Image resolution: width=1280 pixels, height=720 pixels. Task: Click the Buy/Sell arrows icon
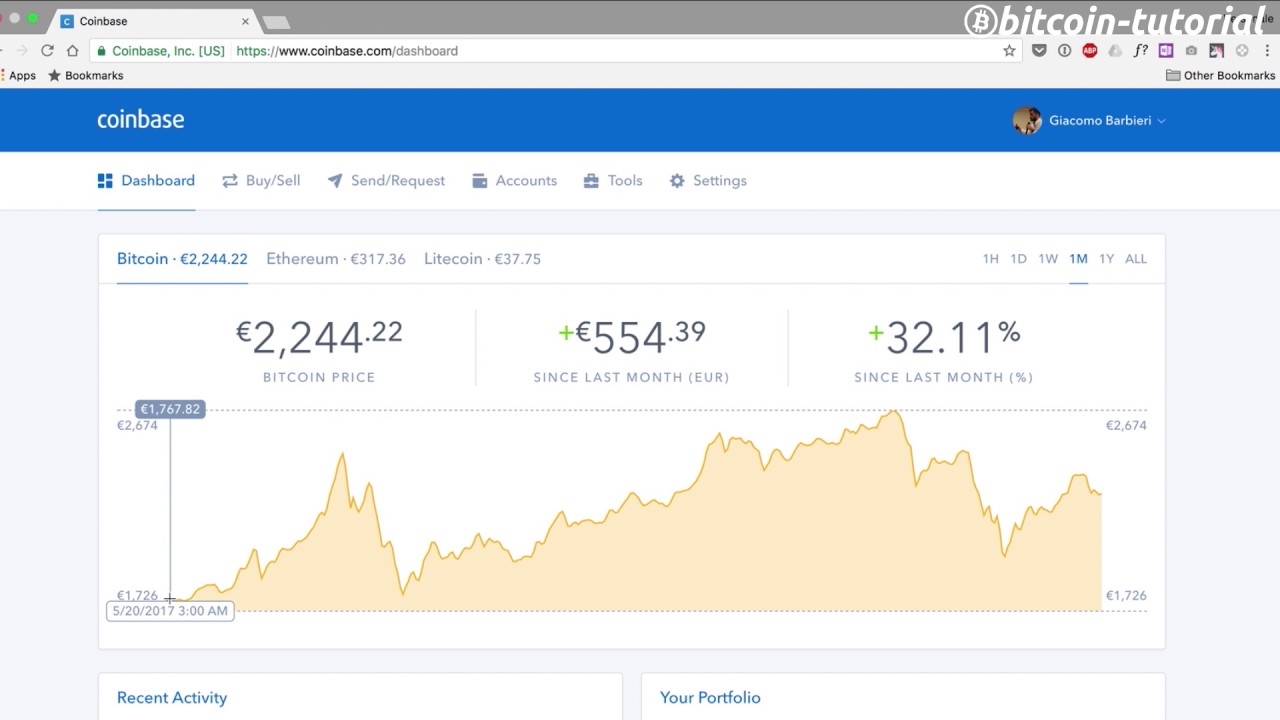[x=230, y=181]
